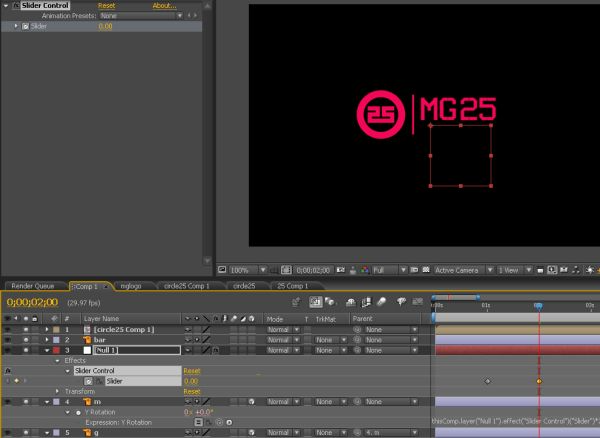Hide the g layer

(8, 433)
